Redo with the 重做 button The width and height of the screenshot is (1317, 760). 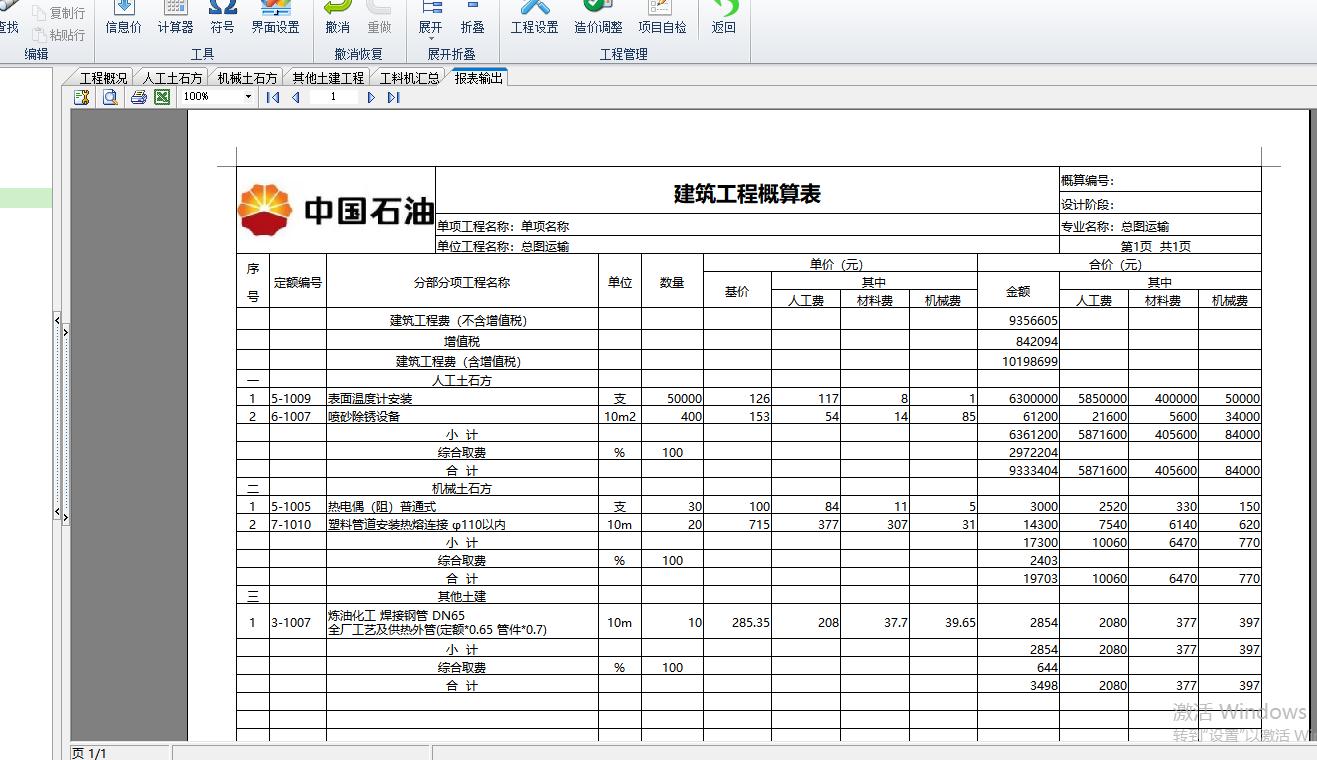click(x=379, y=18)
